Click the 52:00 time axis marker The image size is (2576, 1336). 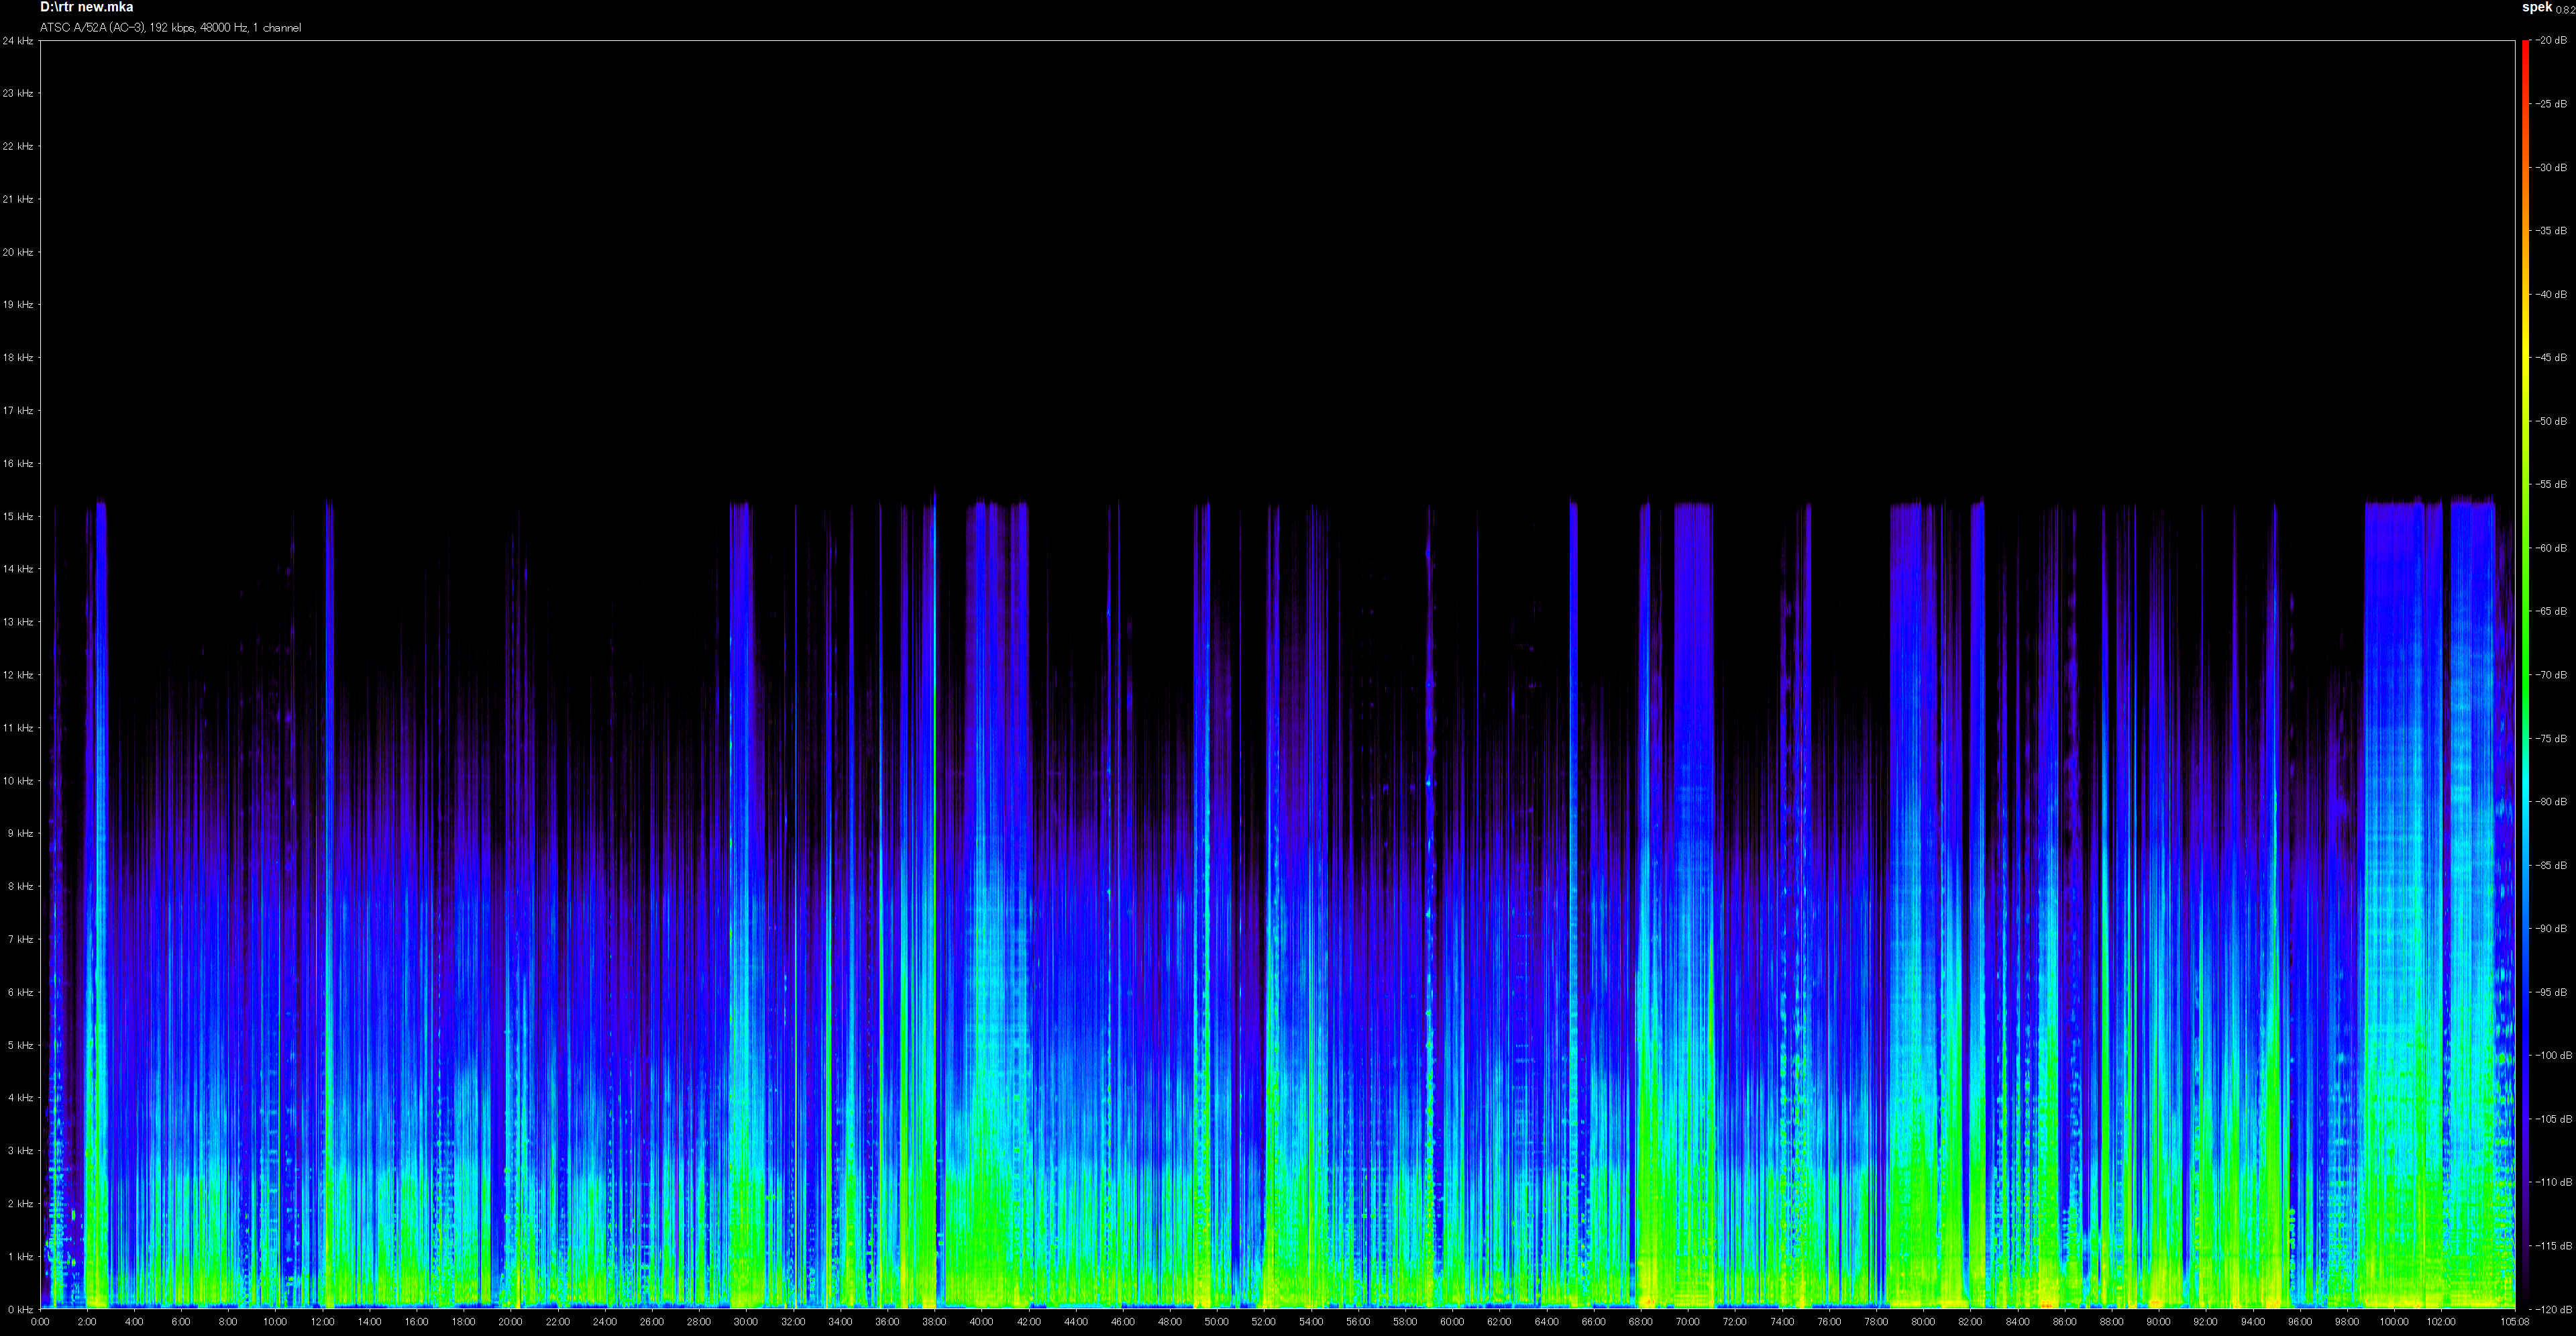coord(1264,1322)
